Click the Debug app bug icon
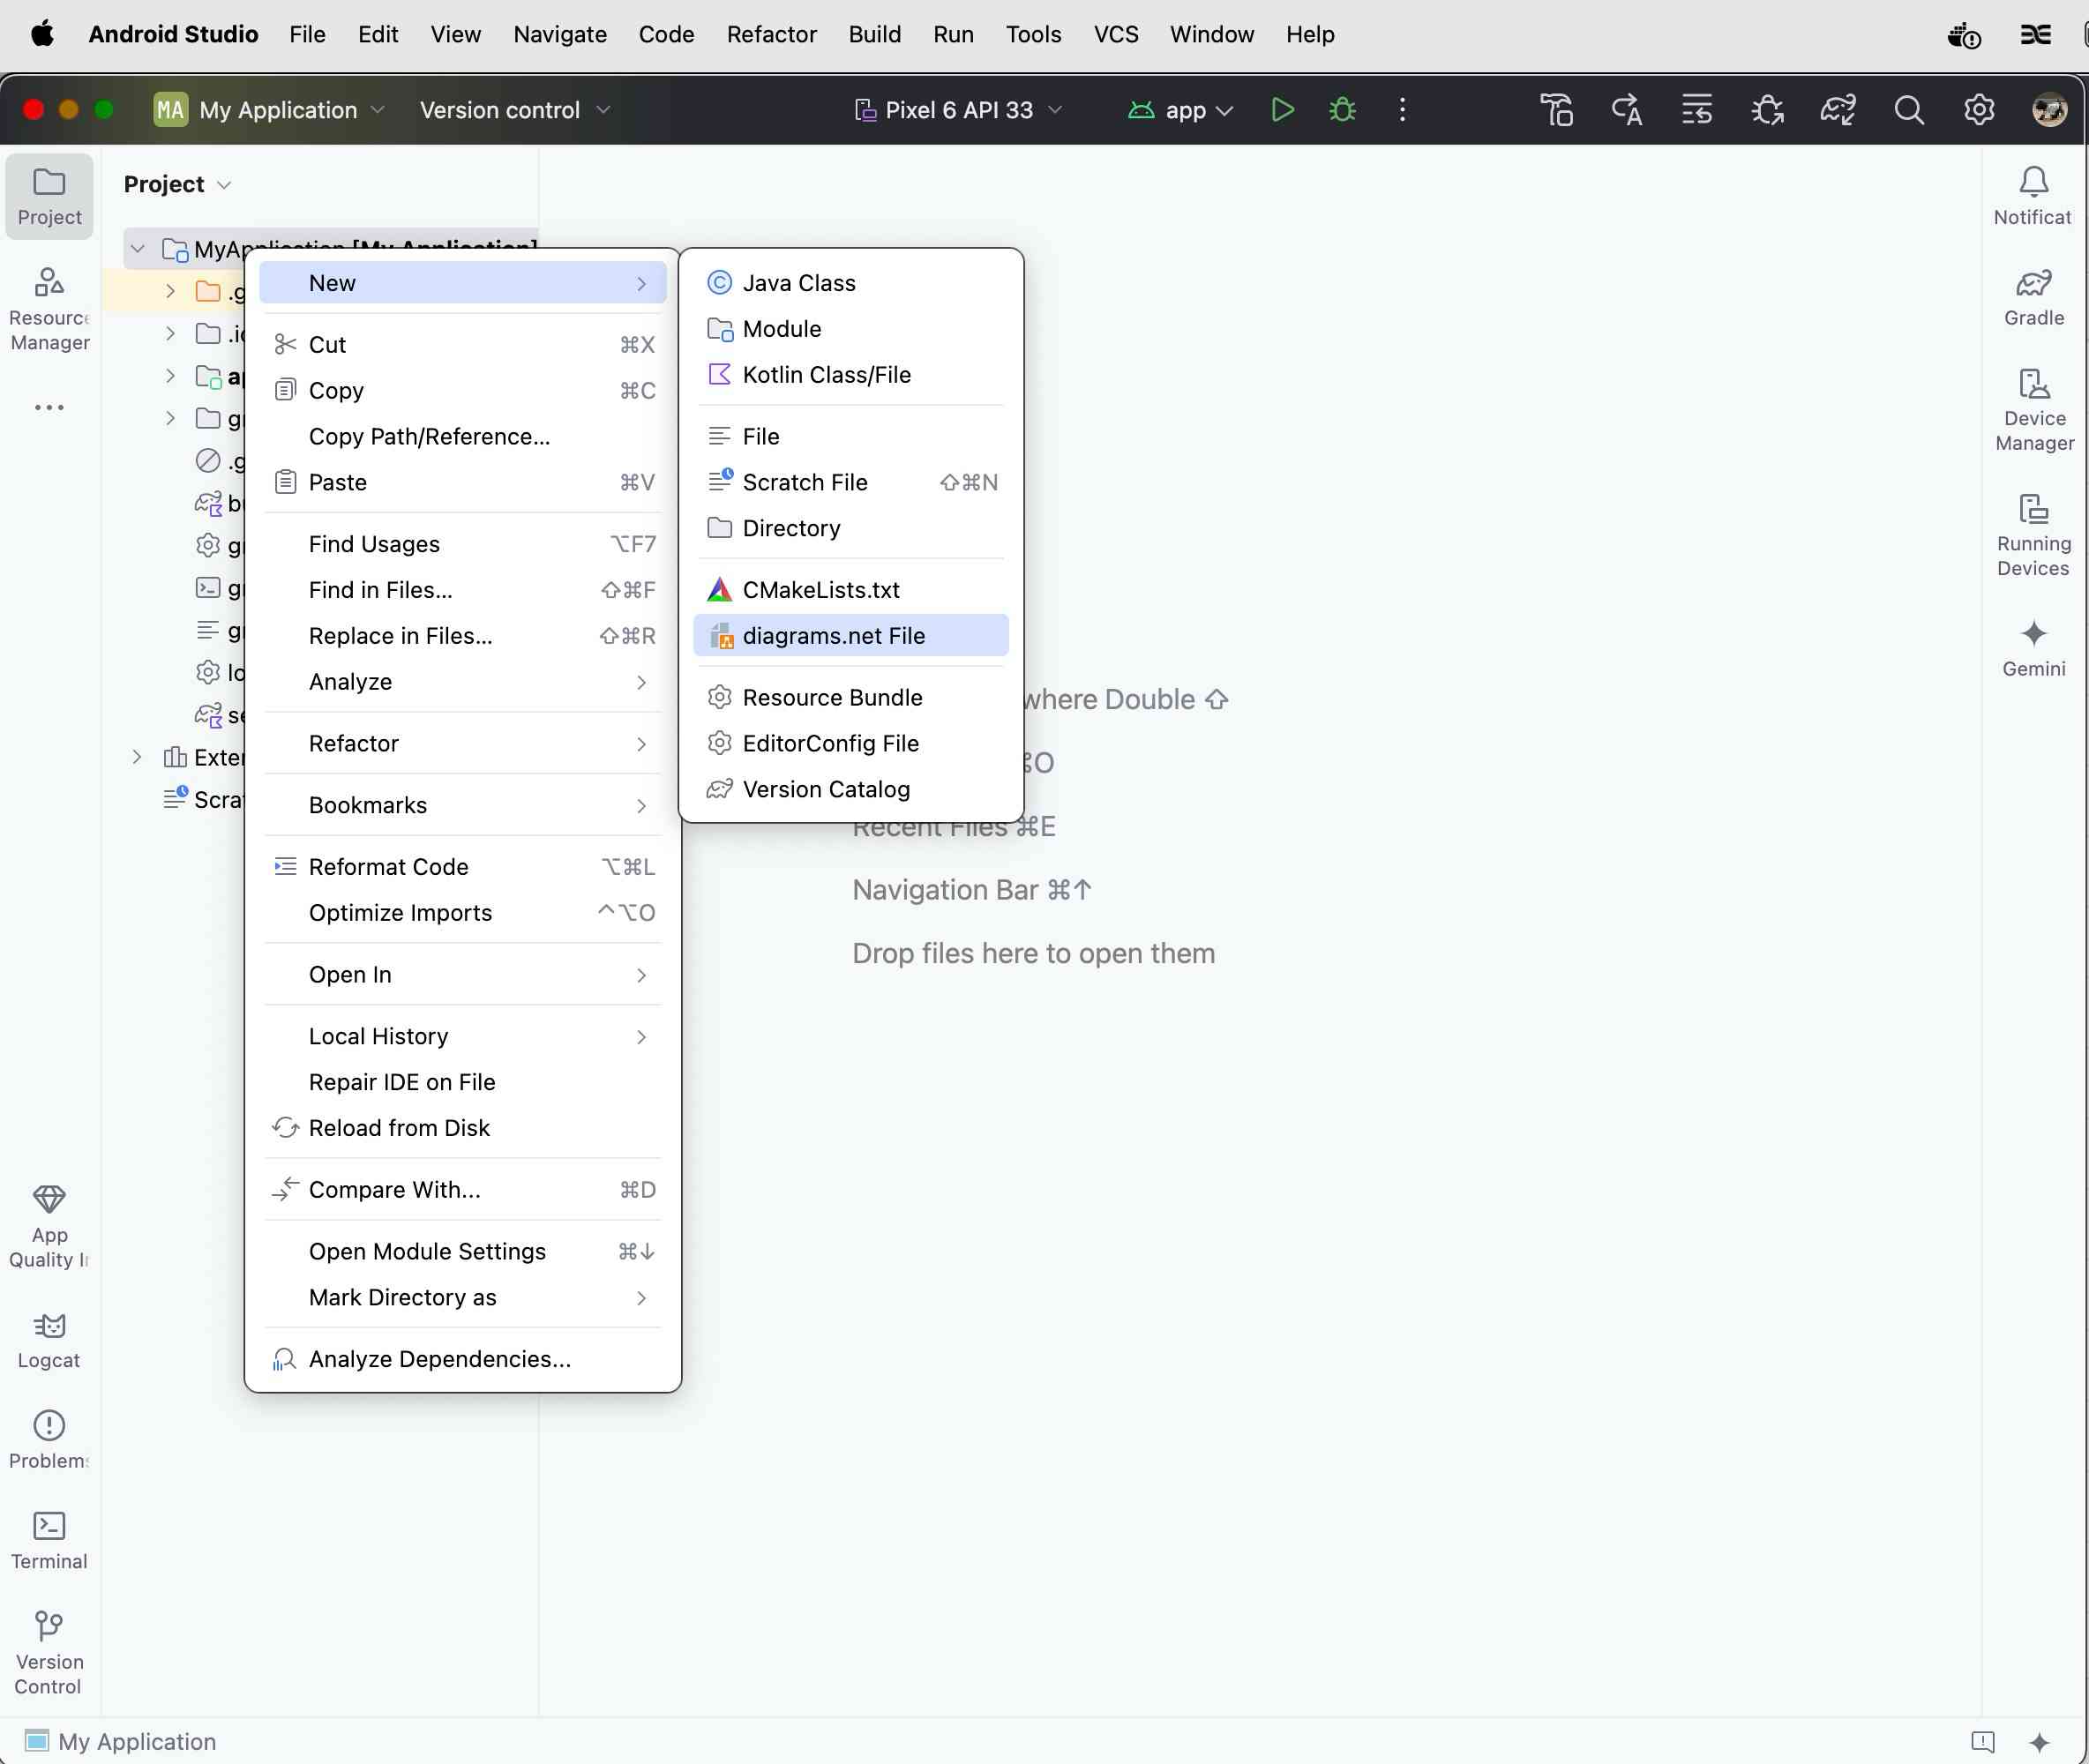 click(x=1342, y=110)
